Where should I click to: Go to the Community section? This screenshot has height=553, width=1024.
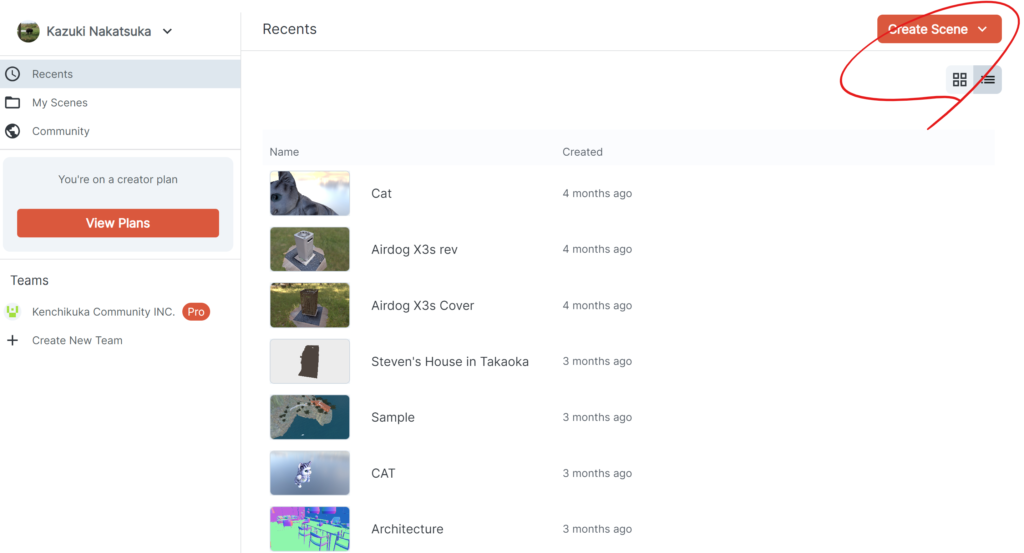point(120,131)
